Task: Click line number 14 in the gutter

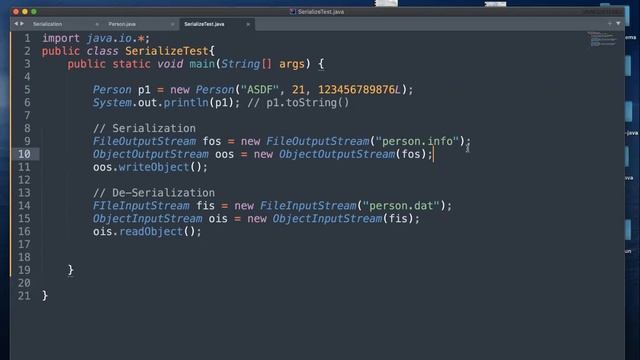Action: point(24,205)
